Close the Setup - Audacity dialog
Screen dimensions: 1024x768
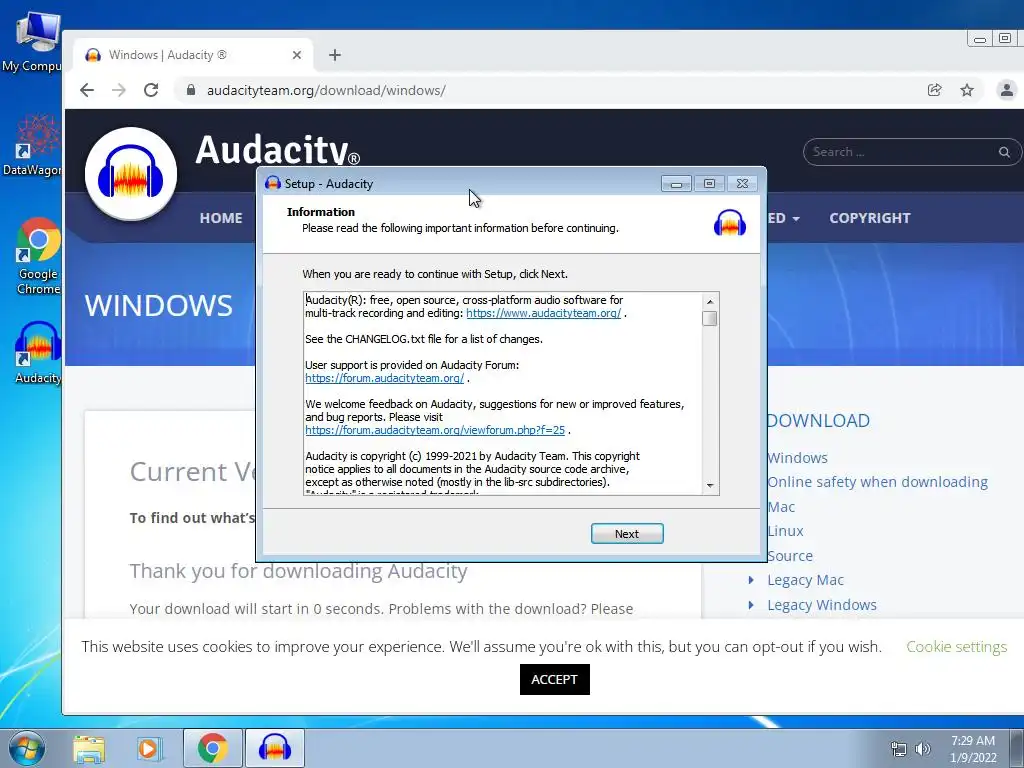click(x=743, y=184)
